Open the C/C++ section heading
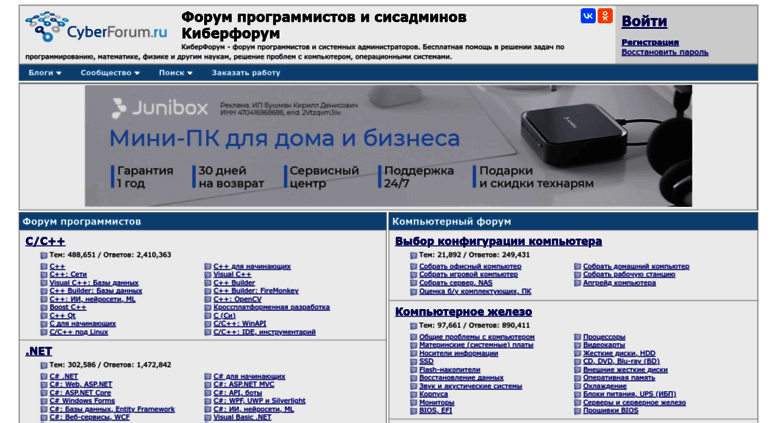The height and width of the screenshot is (423, 777). tap(45, 241)
